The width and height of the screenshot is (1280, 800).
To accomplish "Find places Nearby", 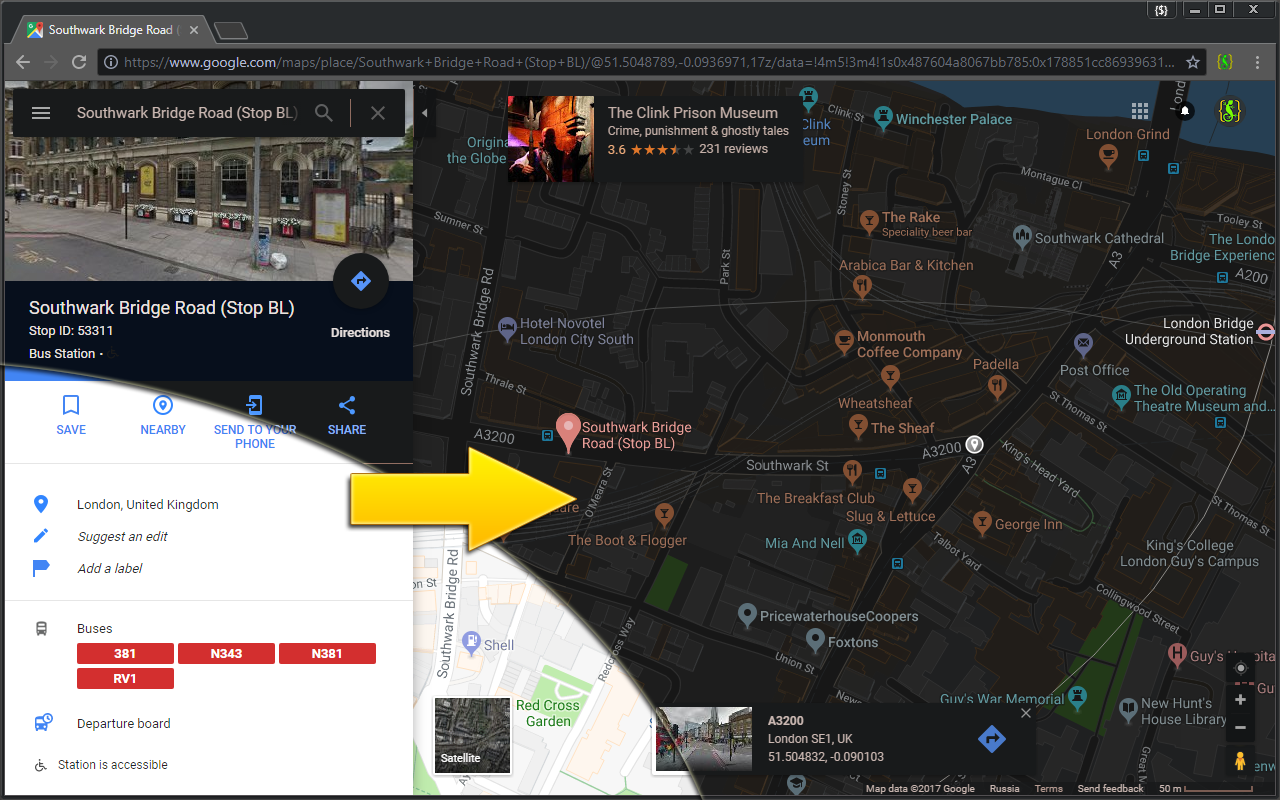I will [163, 415].
